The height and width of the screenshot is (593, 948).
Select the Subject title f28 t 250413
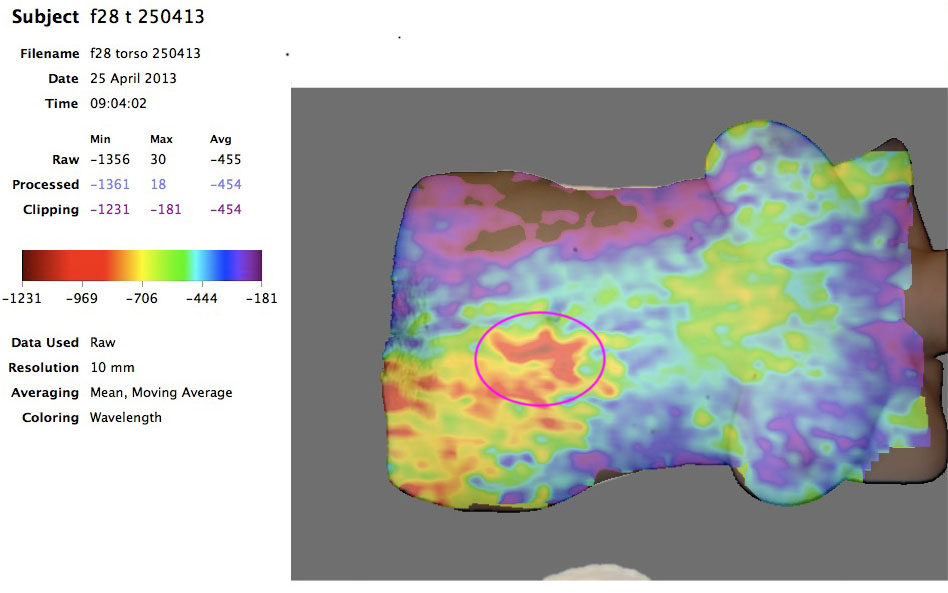[108, 18]
